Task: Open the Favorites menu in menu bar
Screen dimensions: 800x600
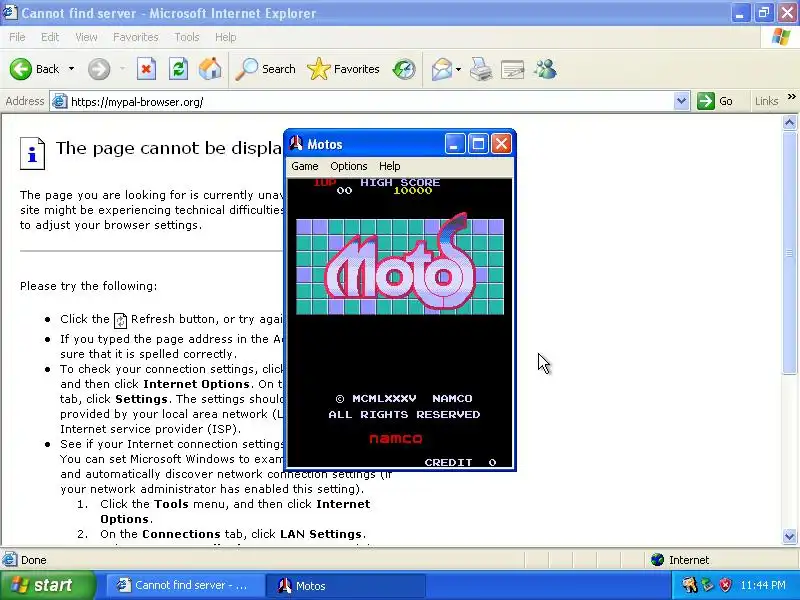Action: [136, 37]
